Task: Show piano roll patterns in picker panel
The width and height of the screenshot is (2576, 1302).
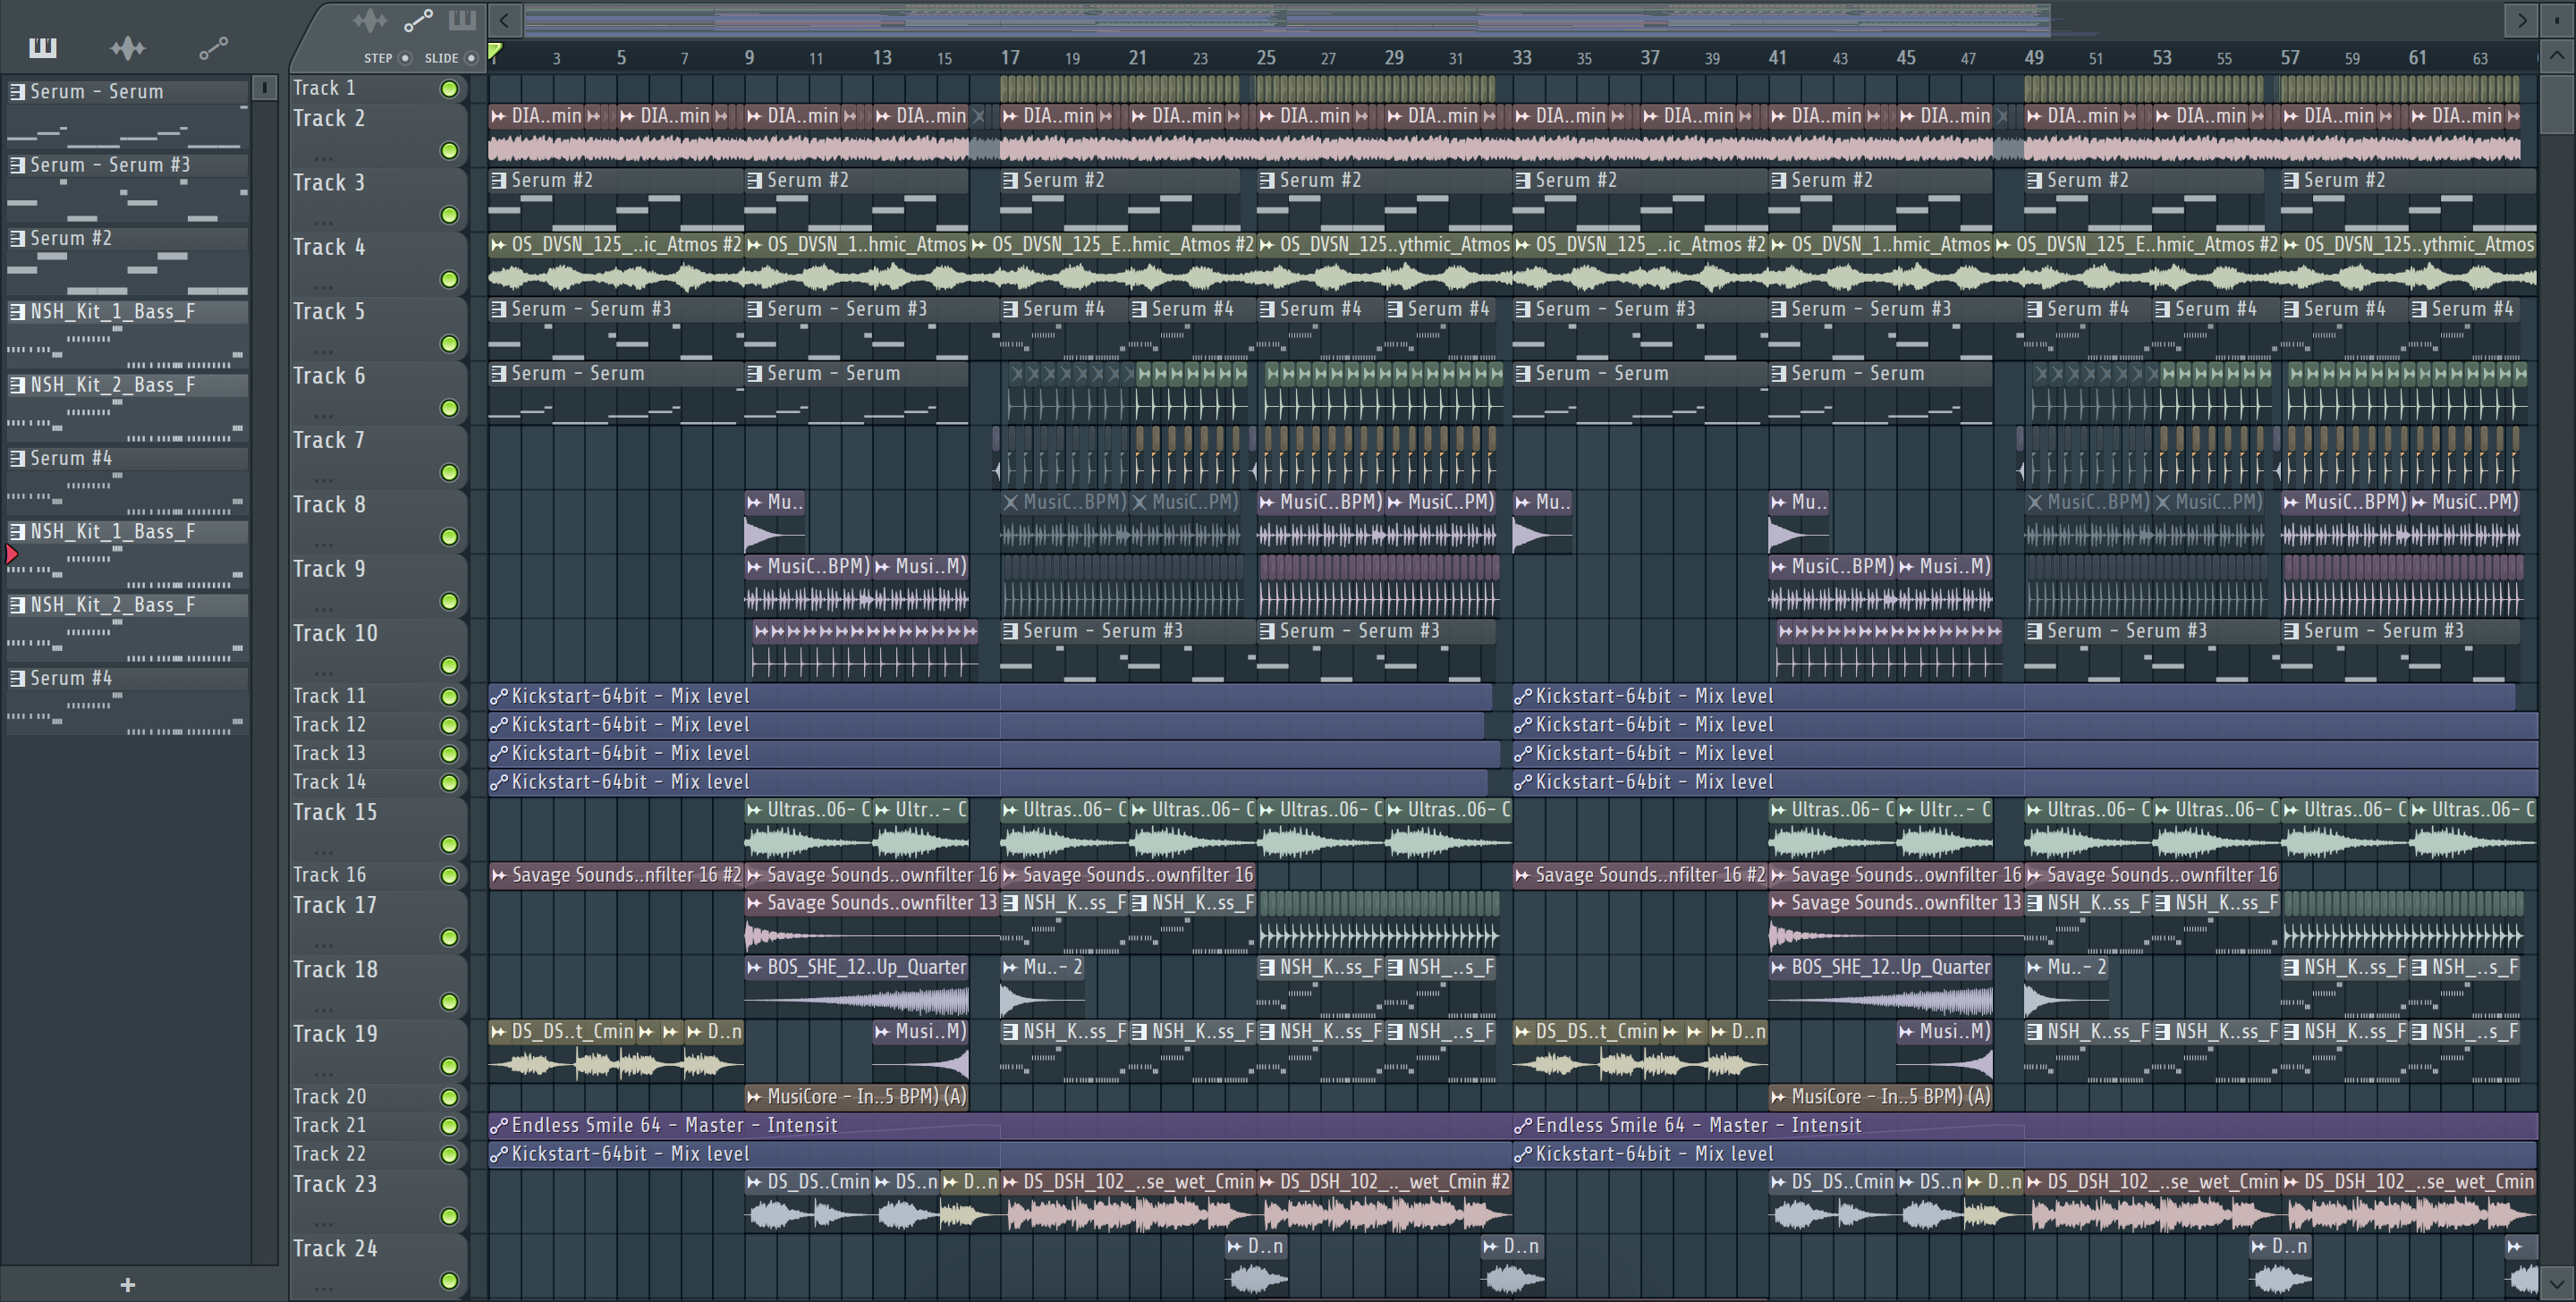Action: pos(42,47)
